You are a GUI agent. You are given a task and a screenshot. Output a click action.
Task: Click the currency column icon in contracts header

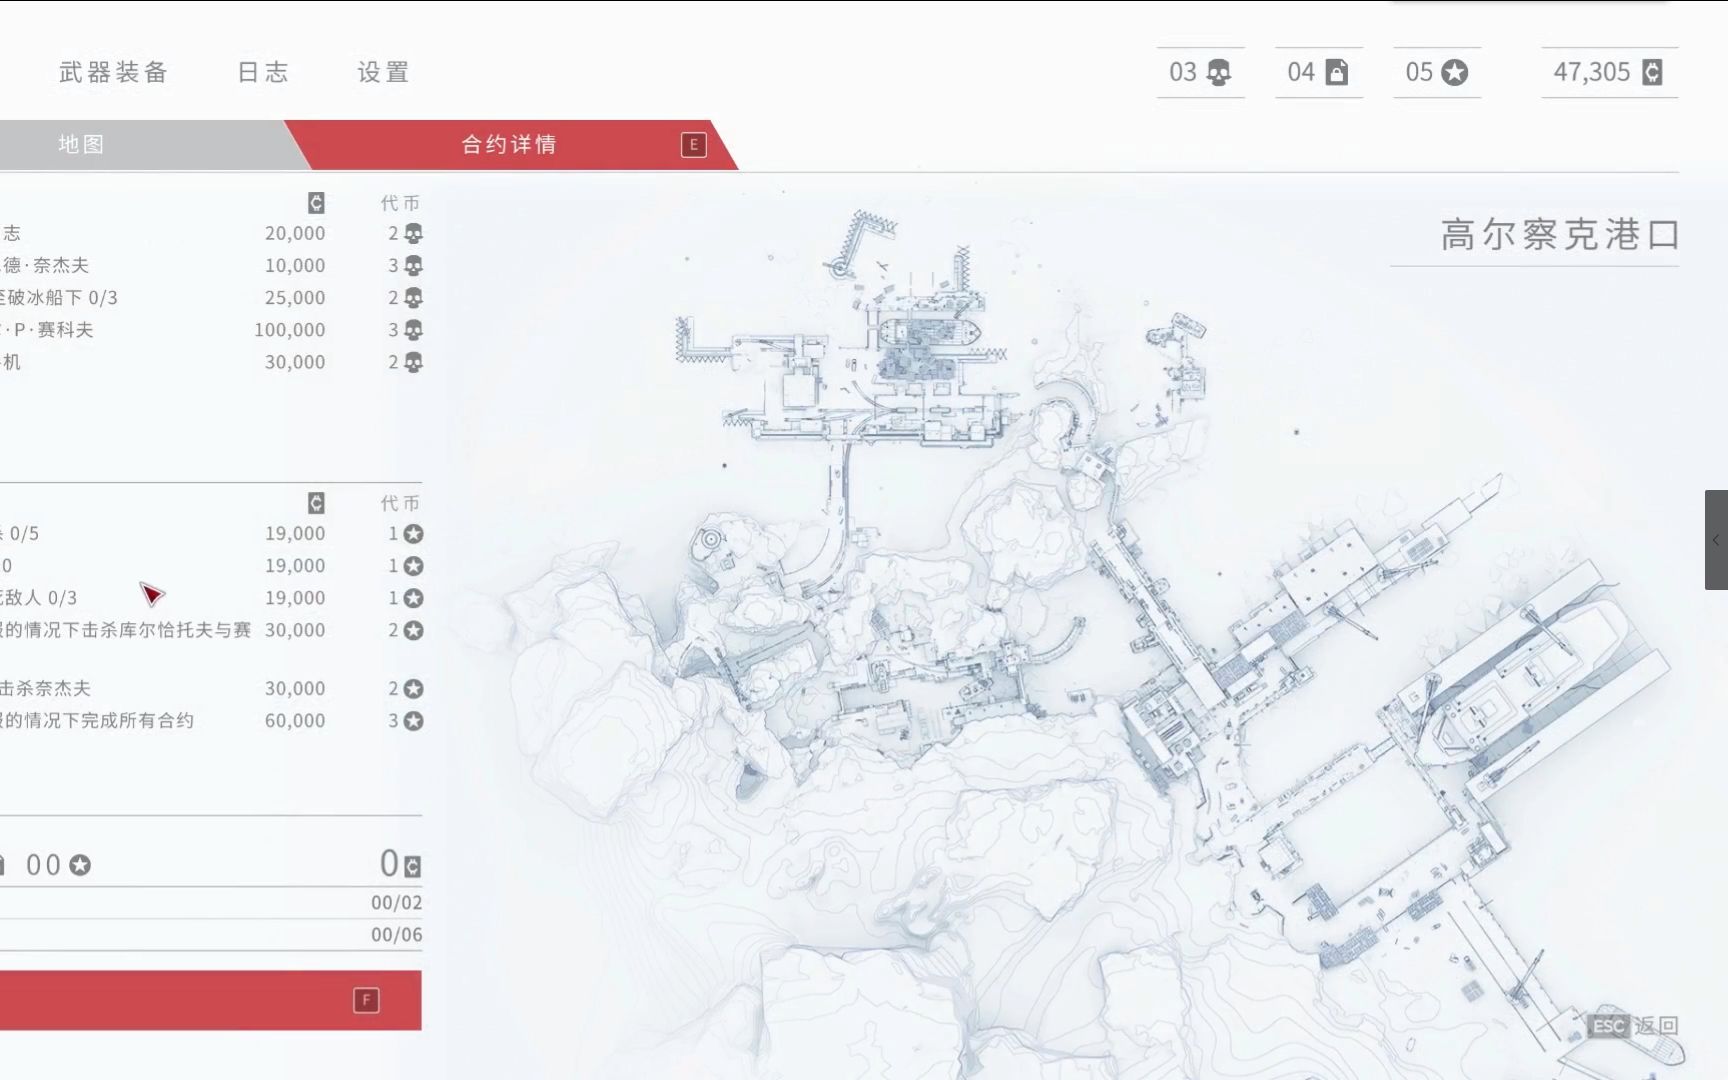click(316, 203)
